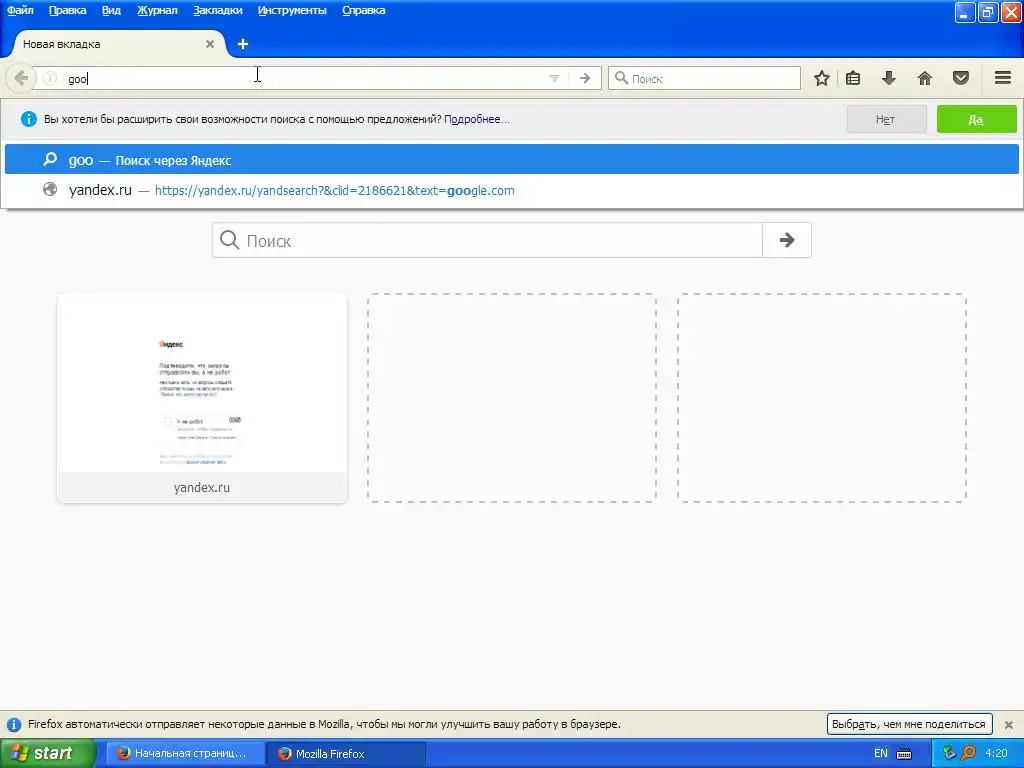The height and width of the screenshot is (768, 1024).
Task: Click magnifier icon in page search field
Action: tap(229, 240)
